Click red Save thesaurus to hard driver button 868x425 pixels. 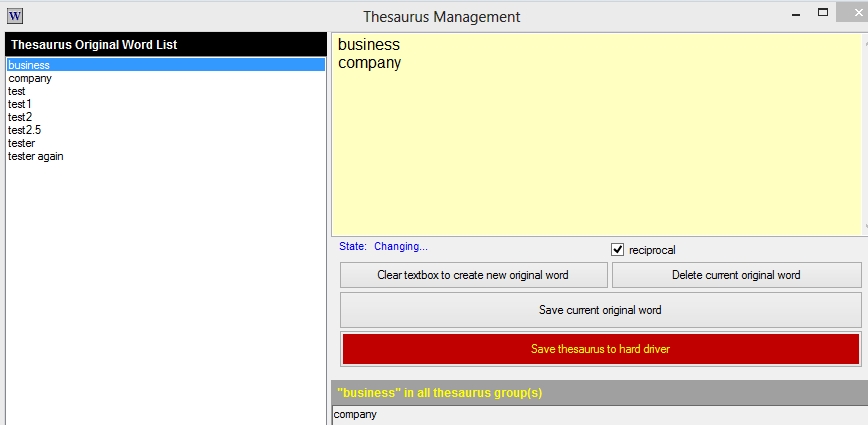[600, 349]
